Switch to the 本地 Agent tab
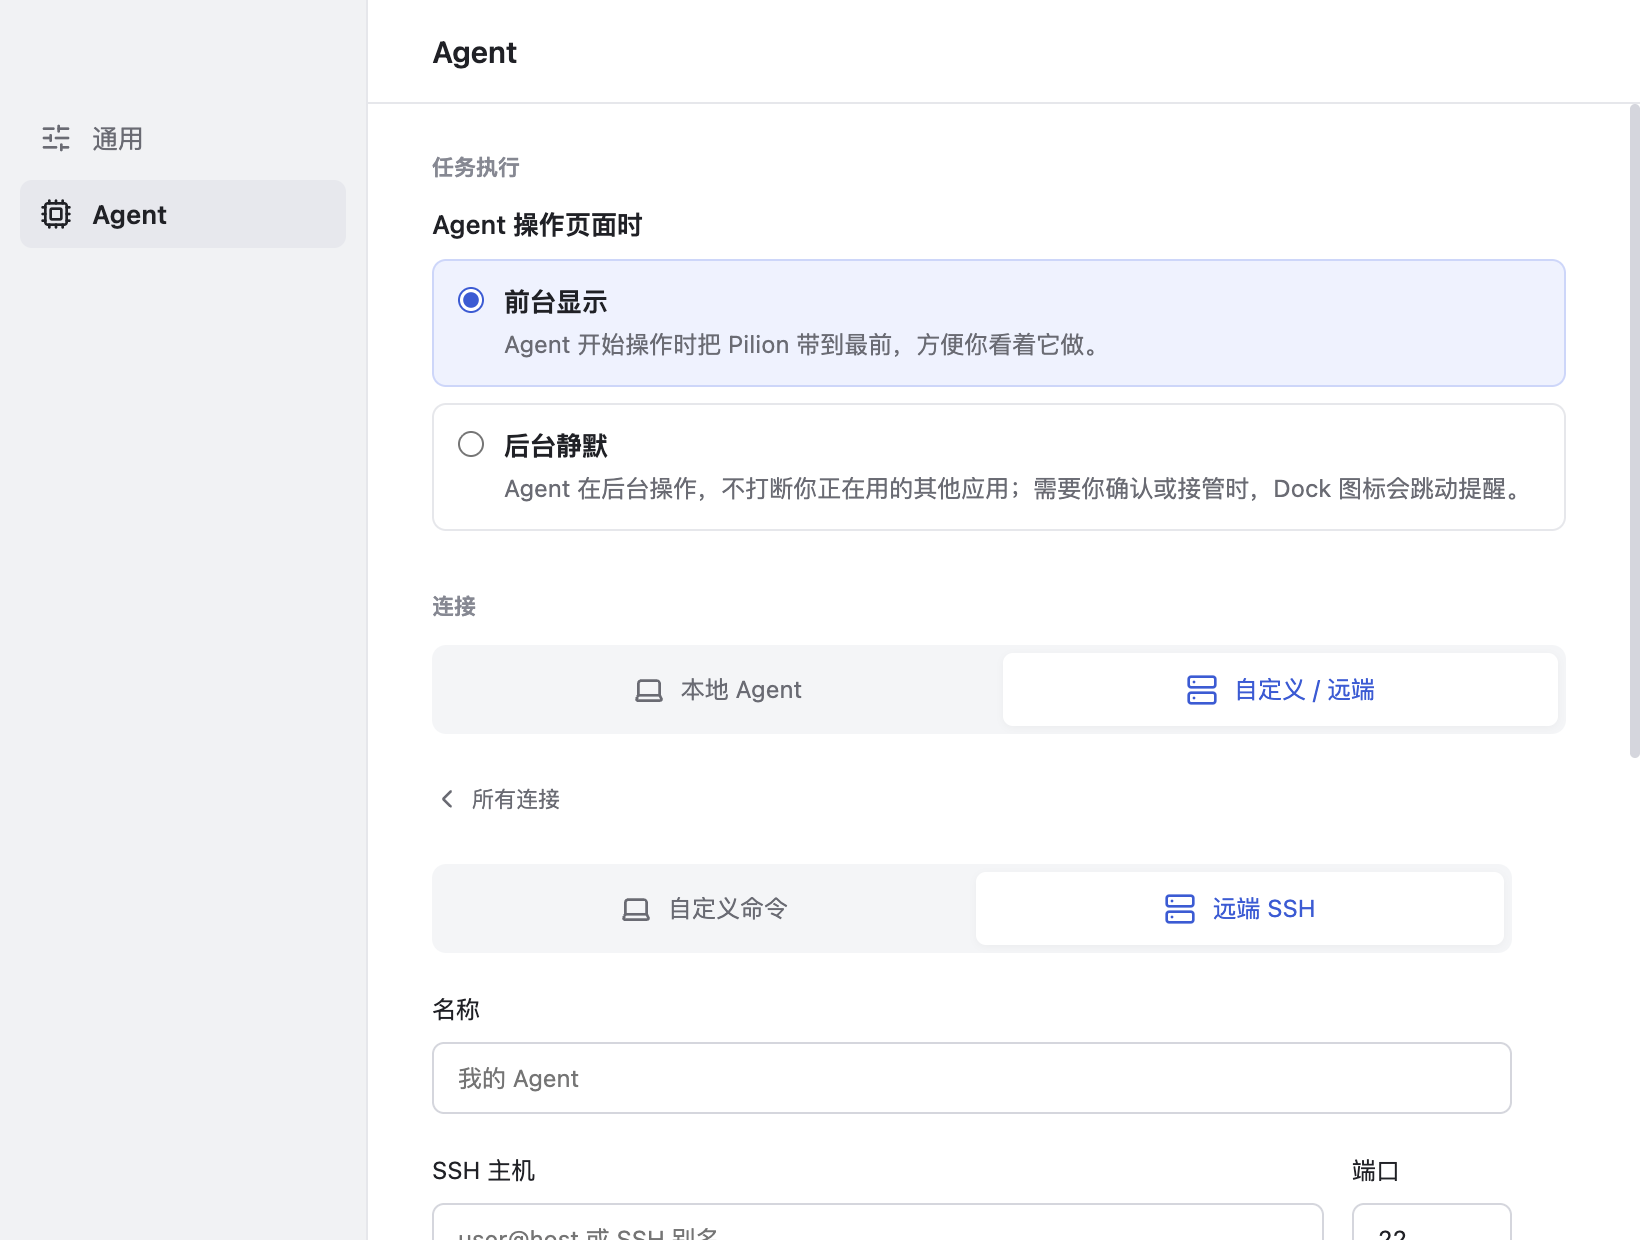This screenshot has height=1240, width=1640. click(718, 690)
